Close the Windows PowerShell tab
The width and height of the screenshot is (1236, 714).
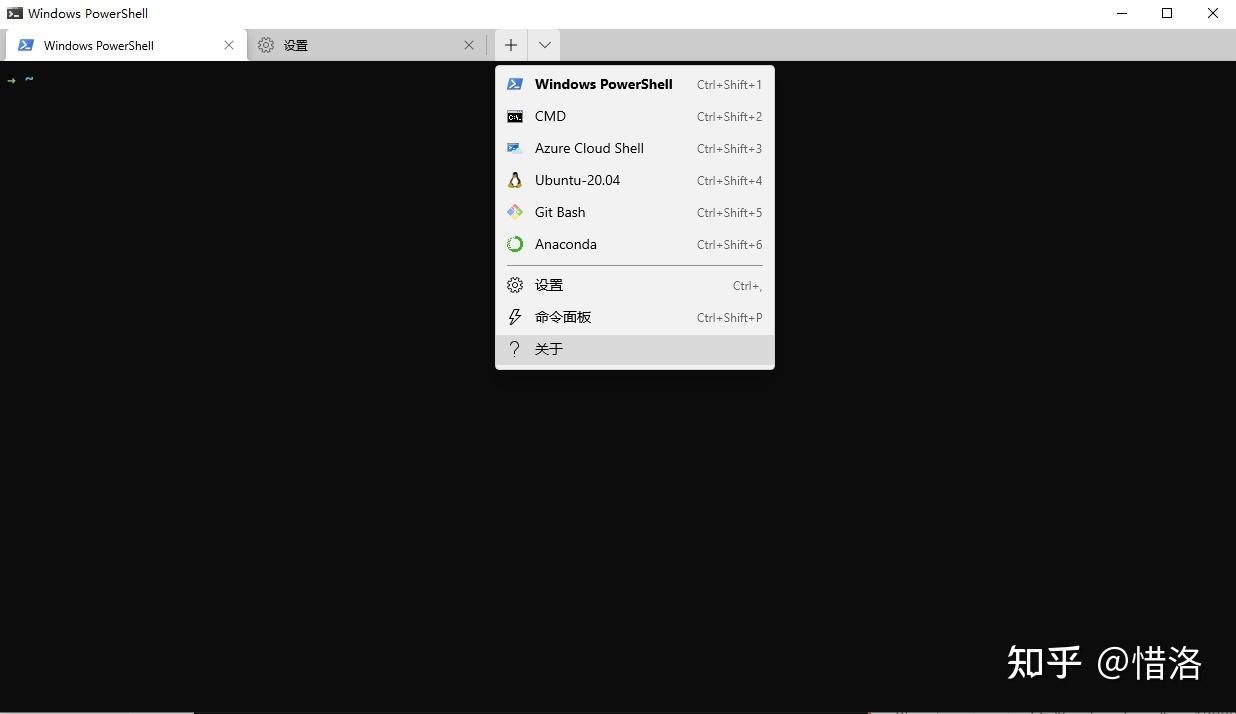(229, 45)
